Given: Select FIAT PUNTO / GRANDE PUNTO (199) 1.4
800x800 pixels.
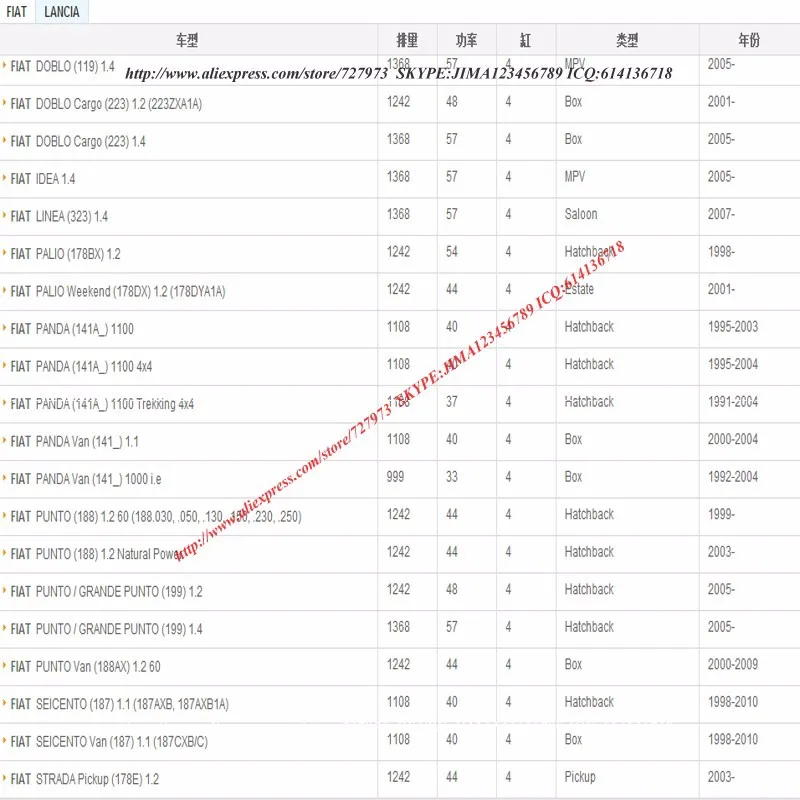Looking at the screenshot, I should click(107, 629).
